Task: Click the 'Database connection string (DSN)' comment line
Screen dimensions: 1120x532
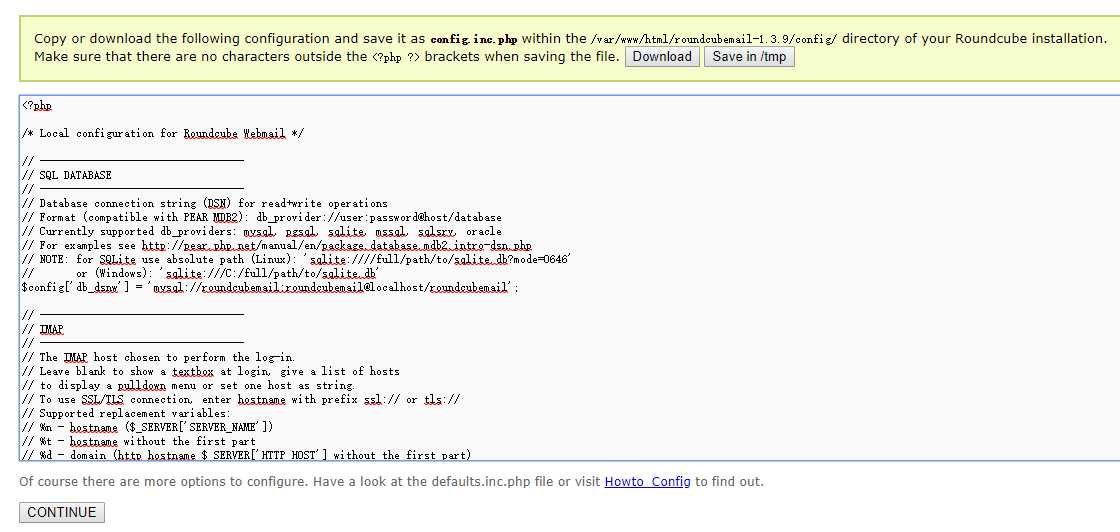Action: click(205, 204)
